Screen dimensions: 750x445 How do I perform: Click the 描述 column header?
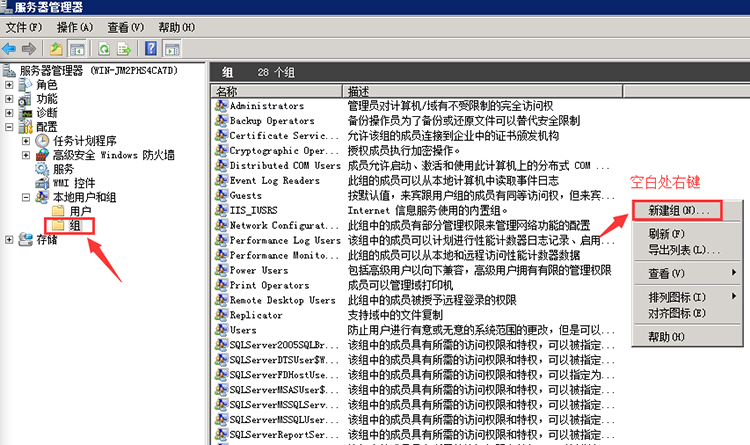(x=360, y=91)
